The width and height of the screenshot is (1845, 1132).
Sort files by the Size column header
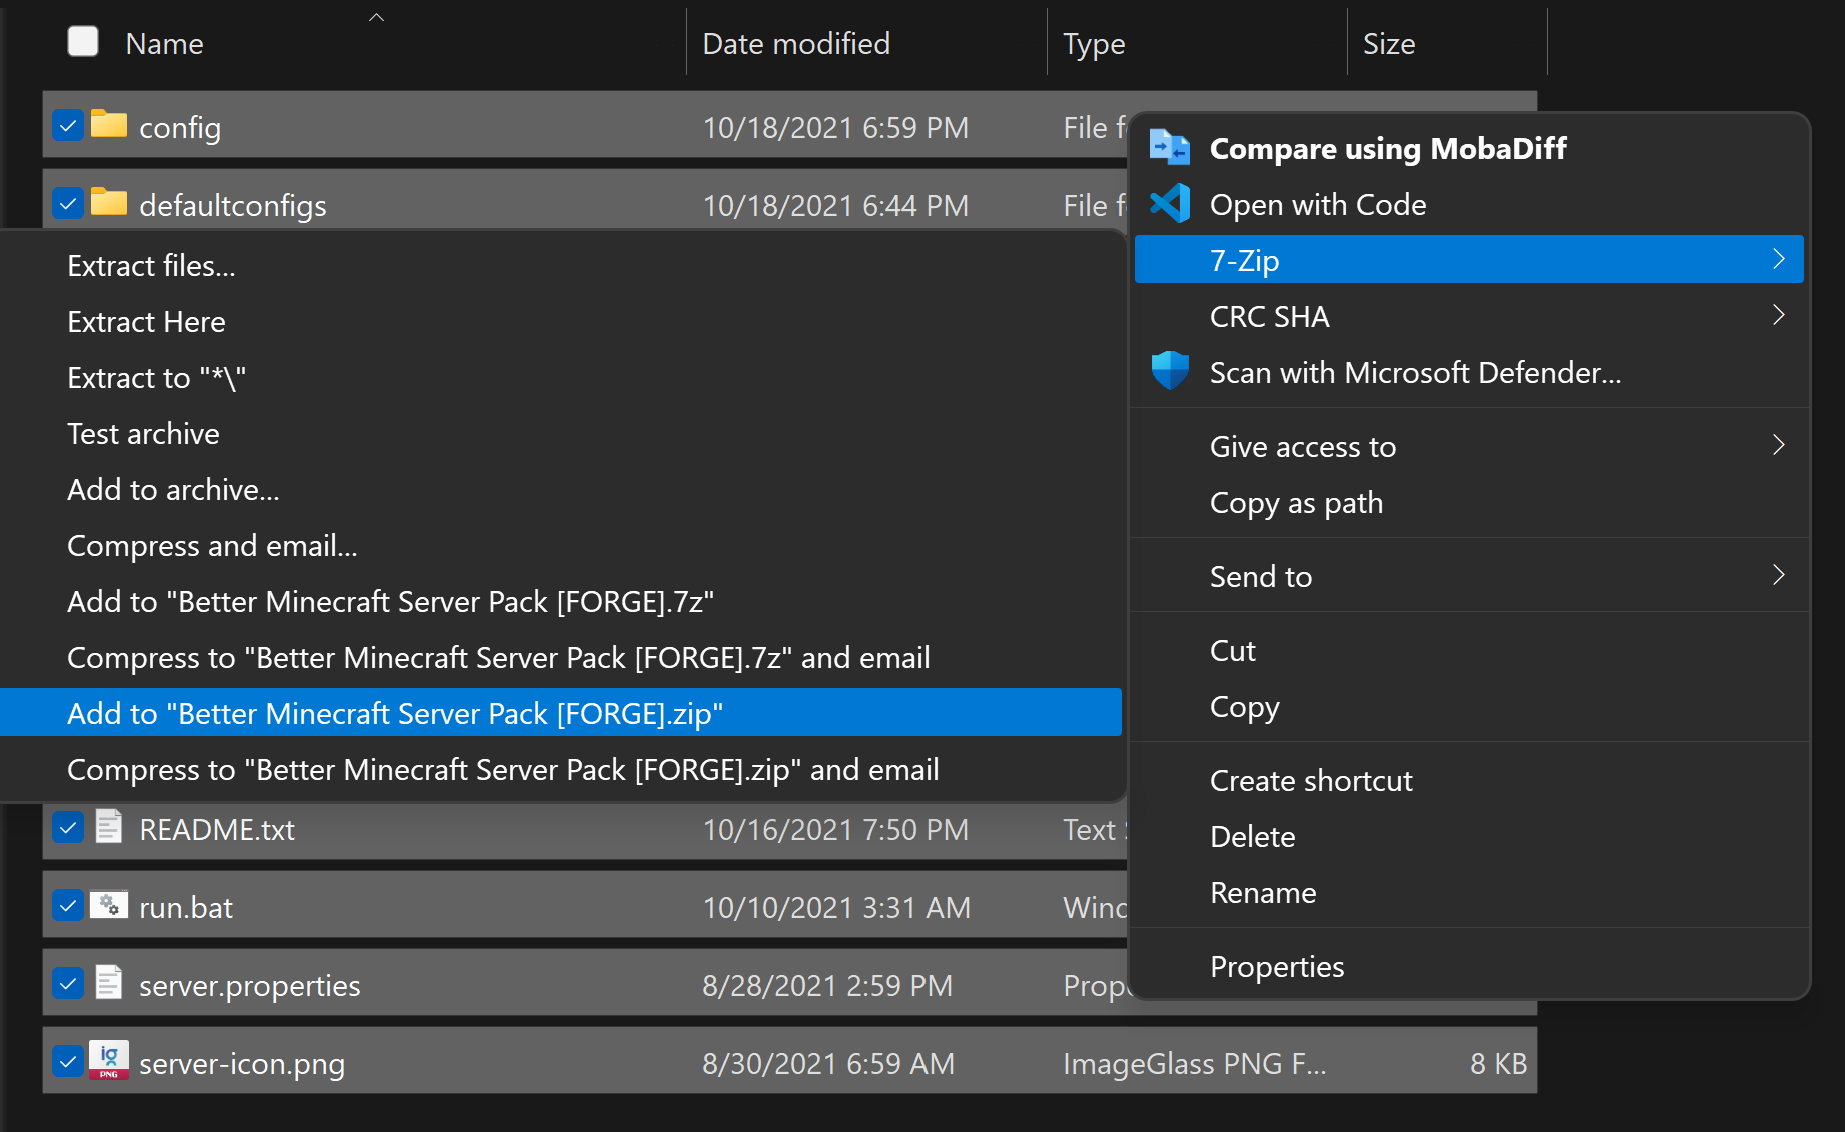pos(1389,44)
